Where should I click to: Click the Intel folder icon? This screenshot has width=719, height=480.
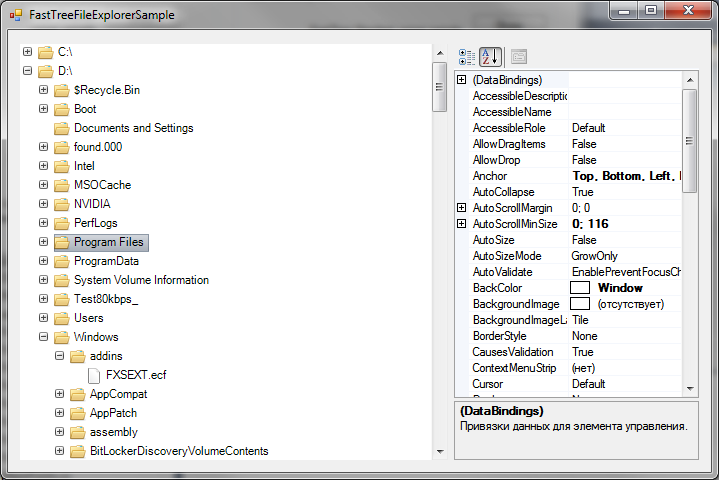(x=61, y=166)
